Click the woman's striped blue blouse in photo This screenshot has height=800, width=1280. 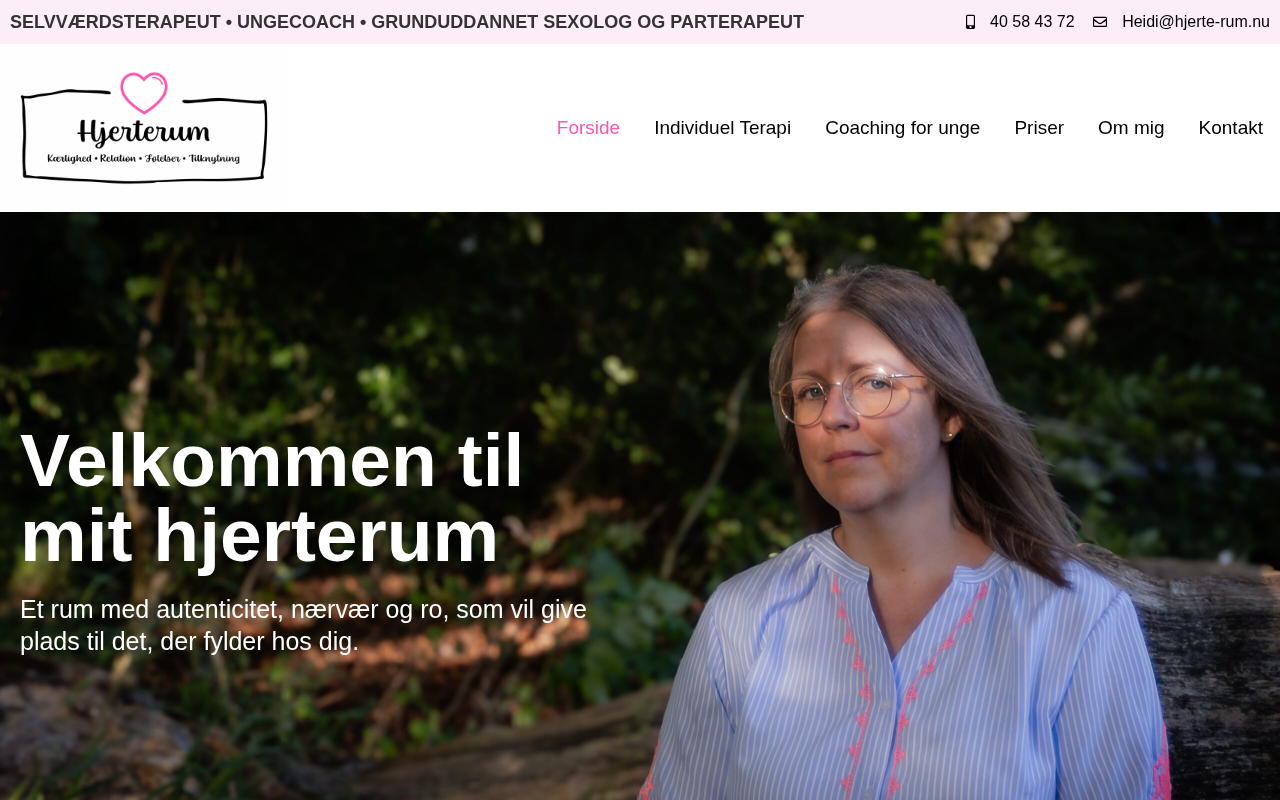pos(900,670)
